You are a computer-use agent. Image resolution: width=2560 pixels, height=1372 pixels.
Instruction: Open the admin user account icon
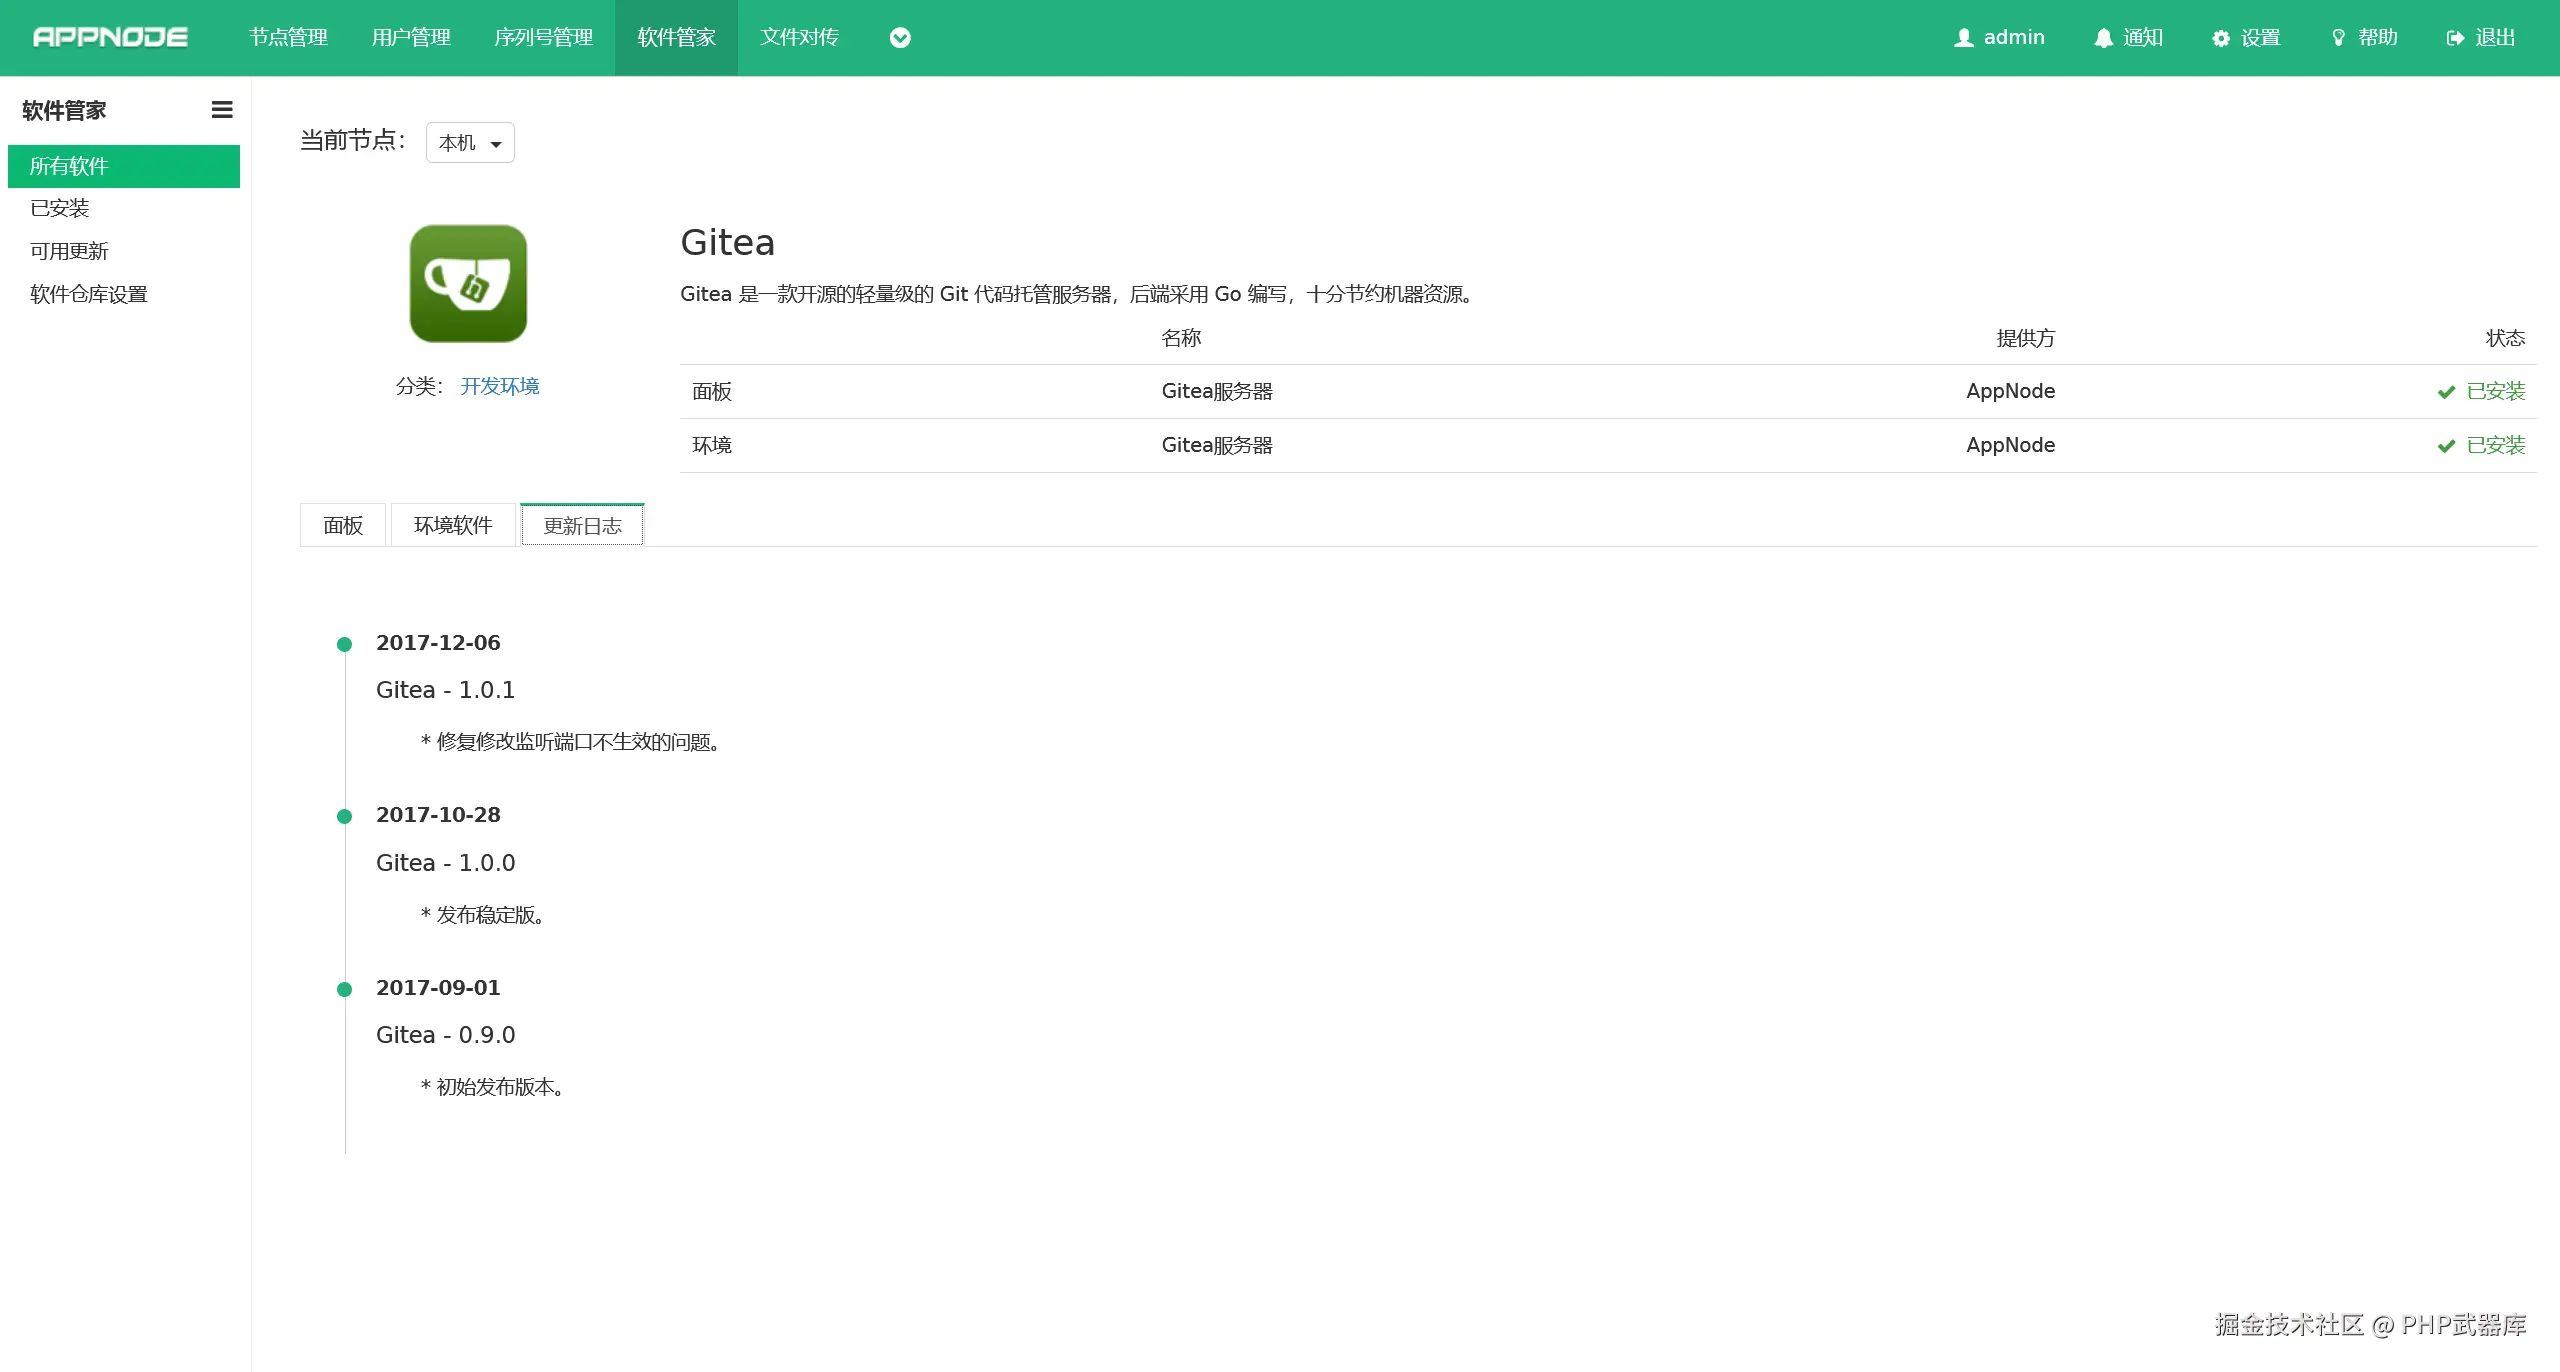tap(1964, 38)
